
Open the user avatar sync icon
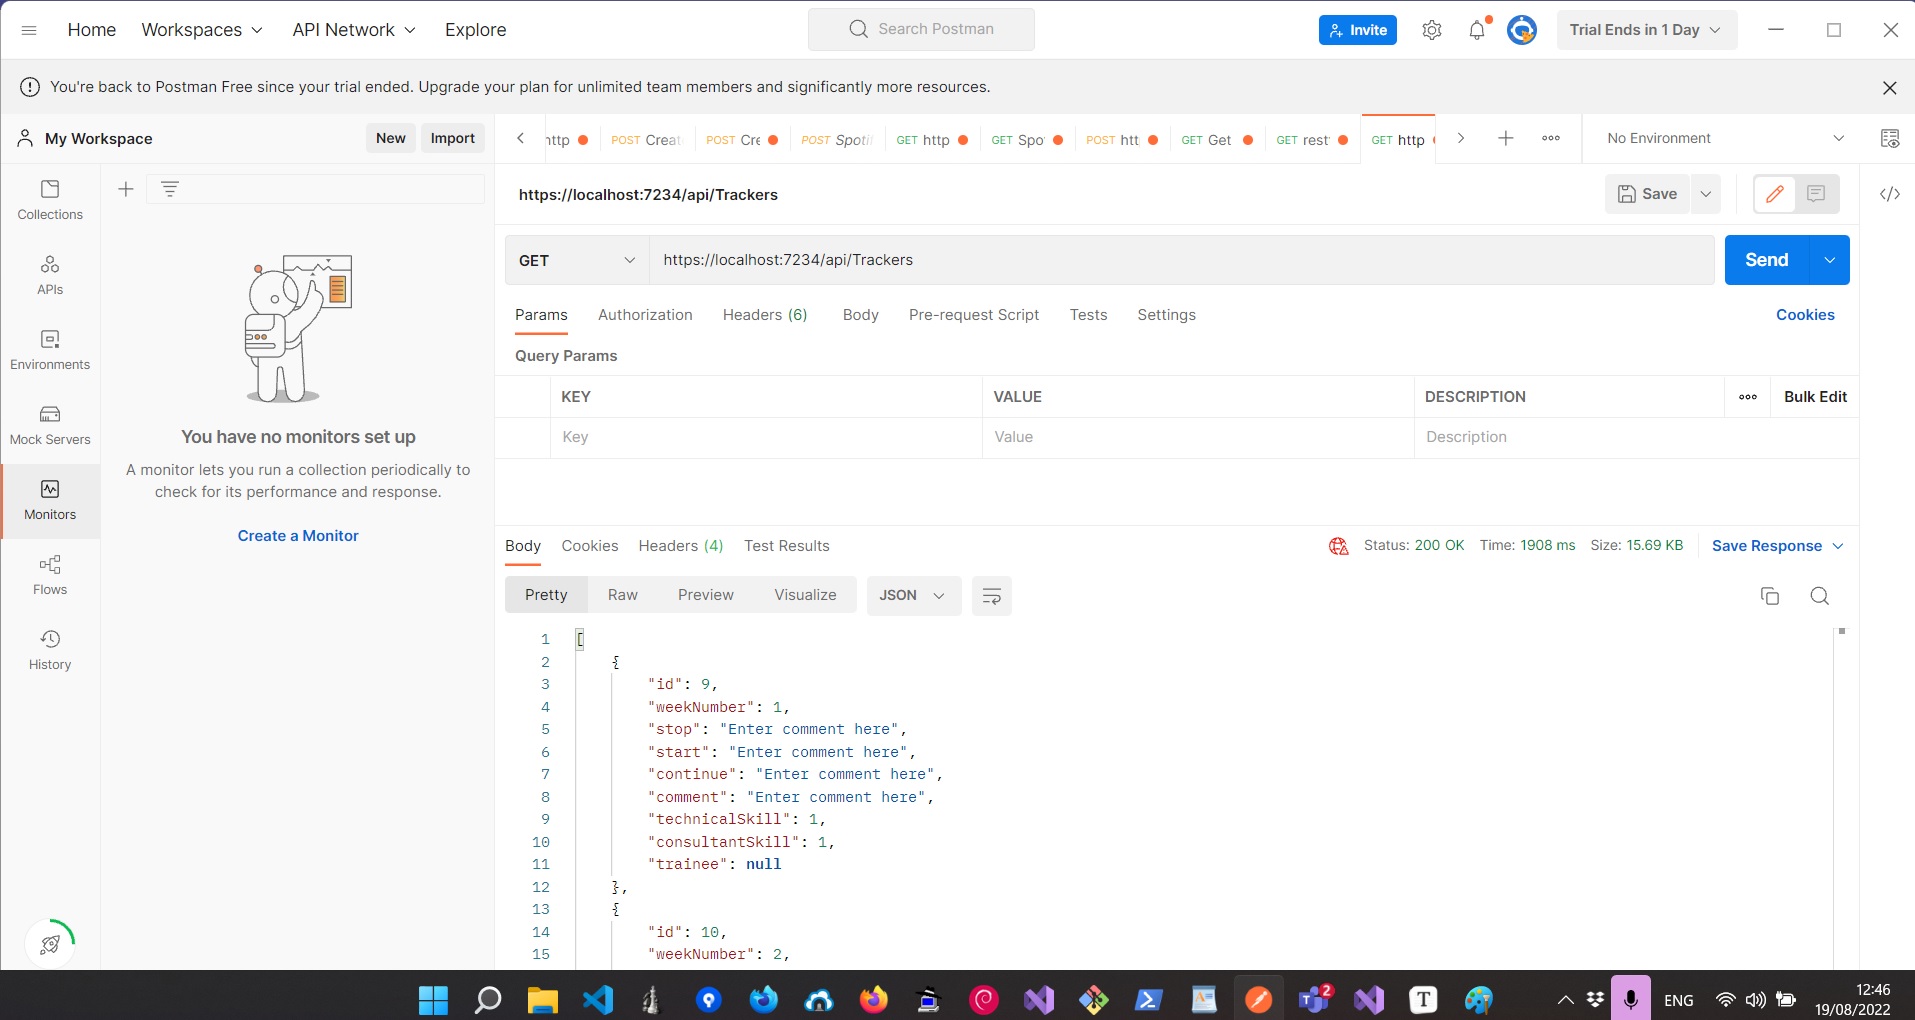[1522, 30]
